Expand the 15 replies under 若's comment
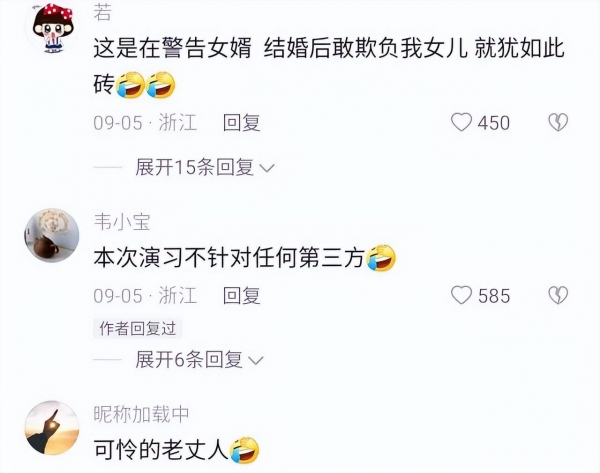 pos(194,167)
